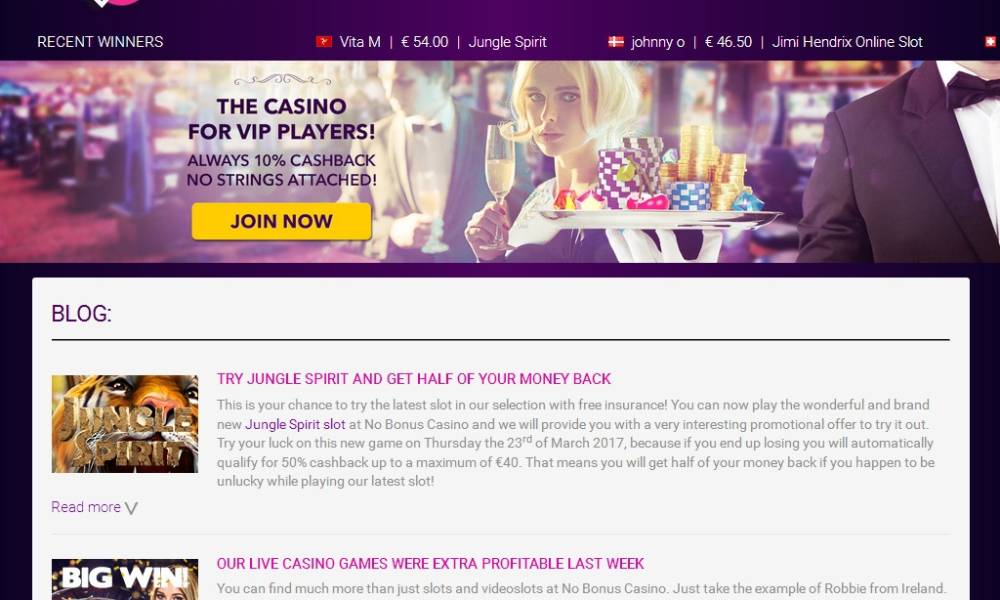This screenshot has height=600, width=1000.
Task: Expand the Read more chevron arrow
Action: (x=131, y=508)
